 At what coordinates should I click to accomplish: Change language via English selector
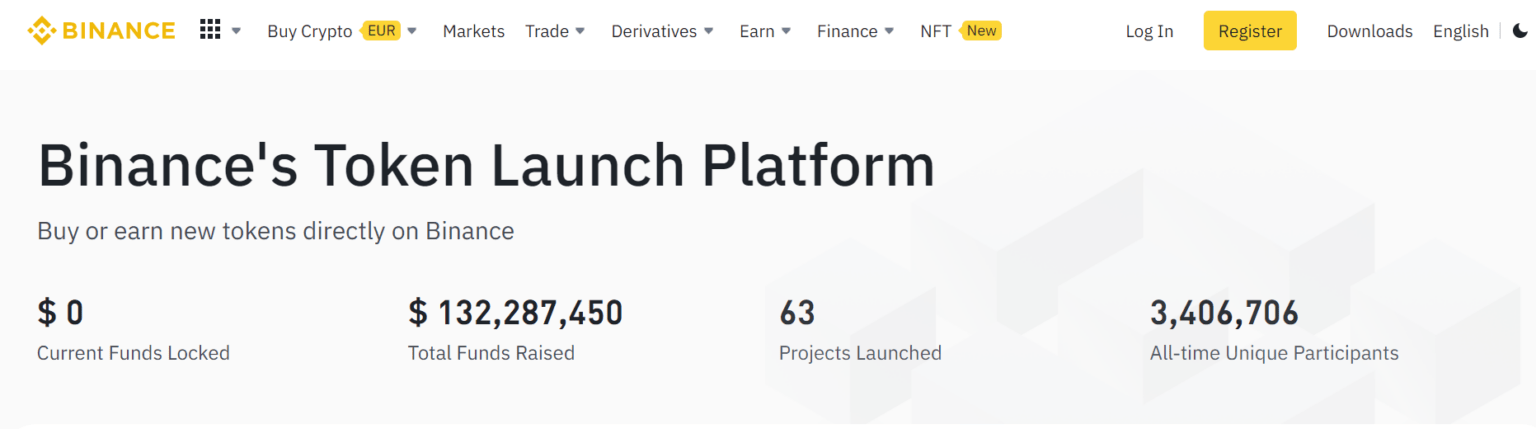click(x=1460, y=31)
